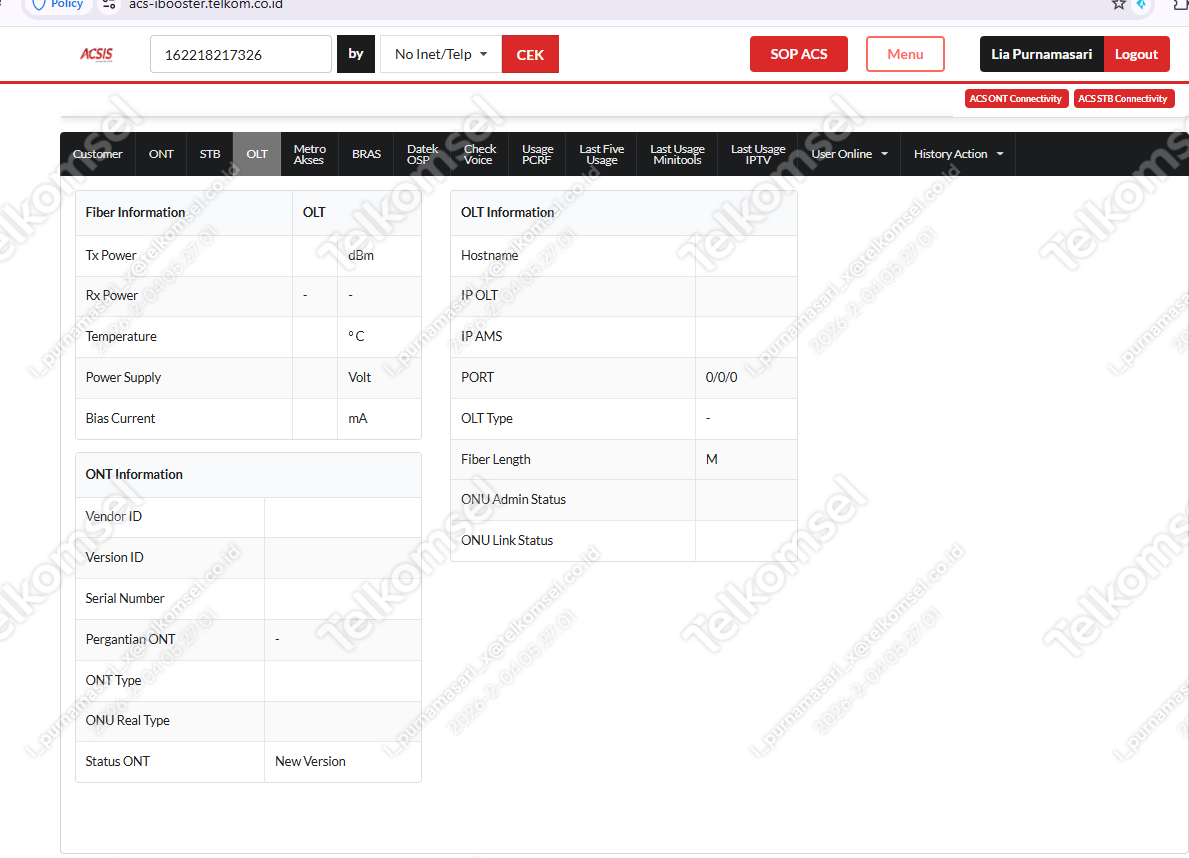Viewport: 1189px width, 858px height.
Task: Select the 'Tx Power' row label
Action: (111, 256)
